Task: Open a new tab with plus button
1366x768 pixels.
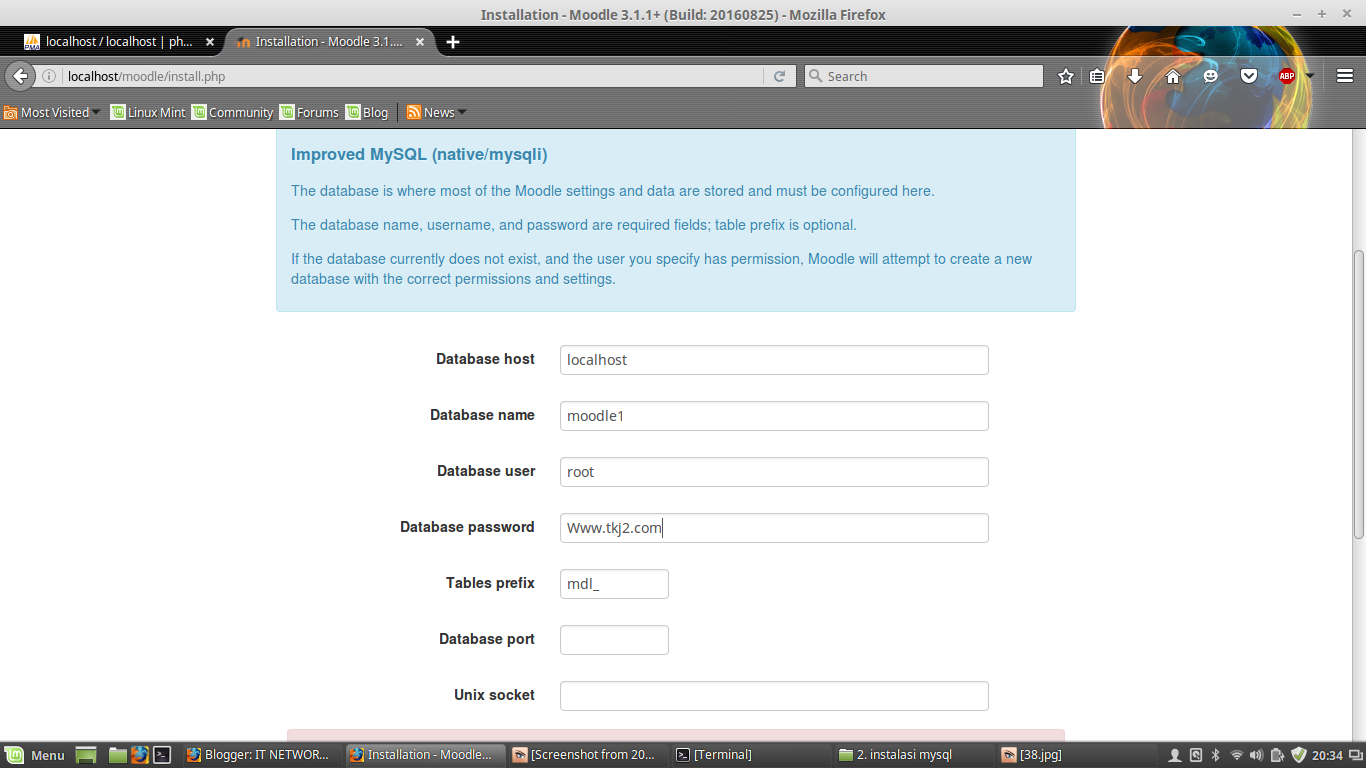Action: (453, 42)
